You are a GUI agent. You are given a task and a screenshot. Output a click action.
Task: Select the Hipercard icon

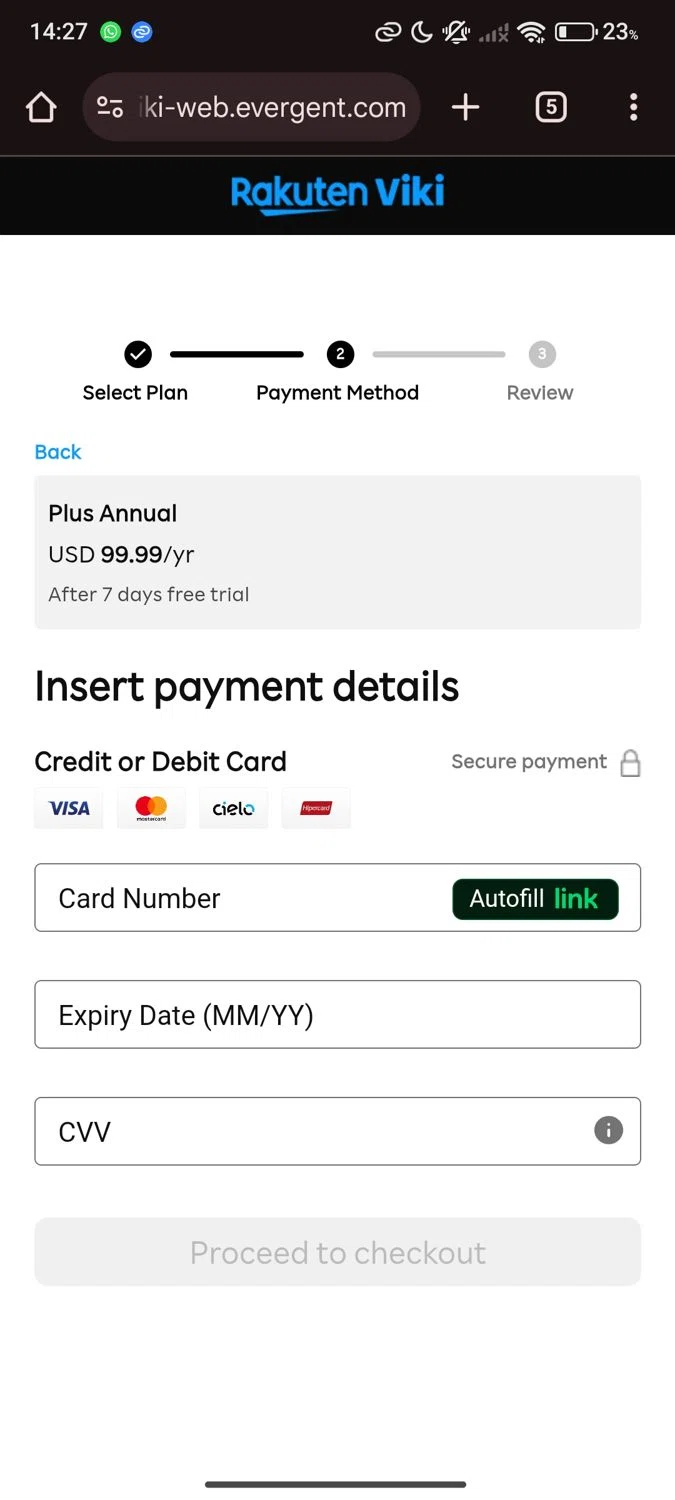tap(316, 808)
